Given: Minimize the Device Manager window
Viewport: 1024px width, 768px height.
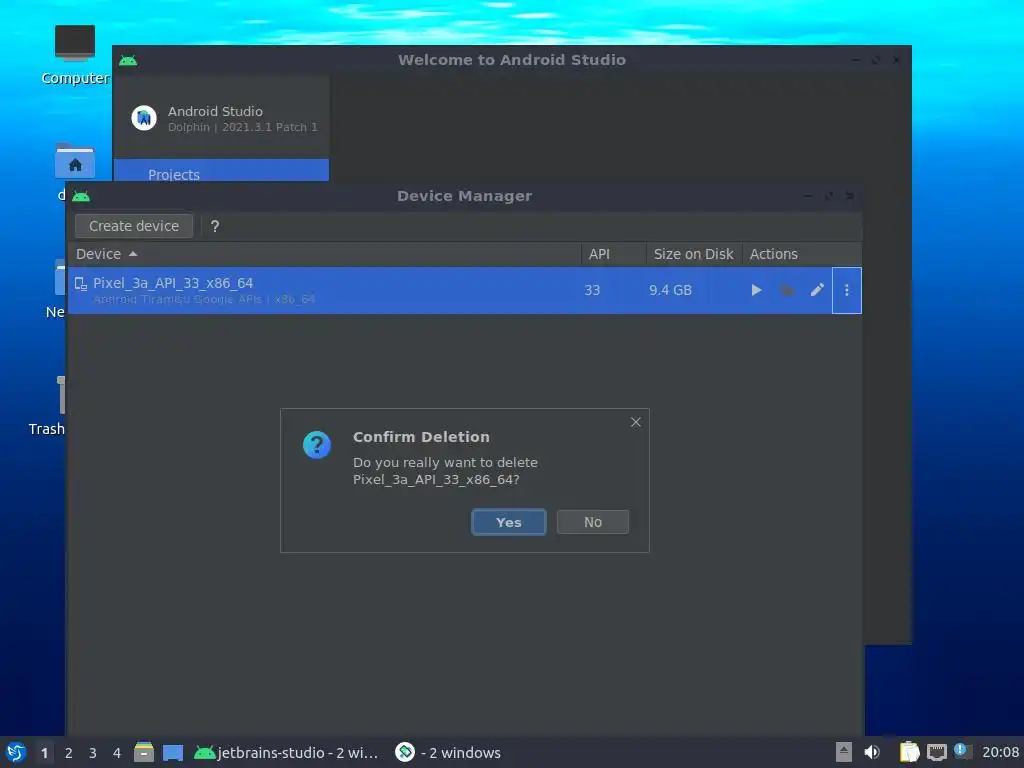Looking at the screenshot, I should tap(807, 196).
